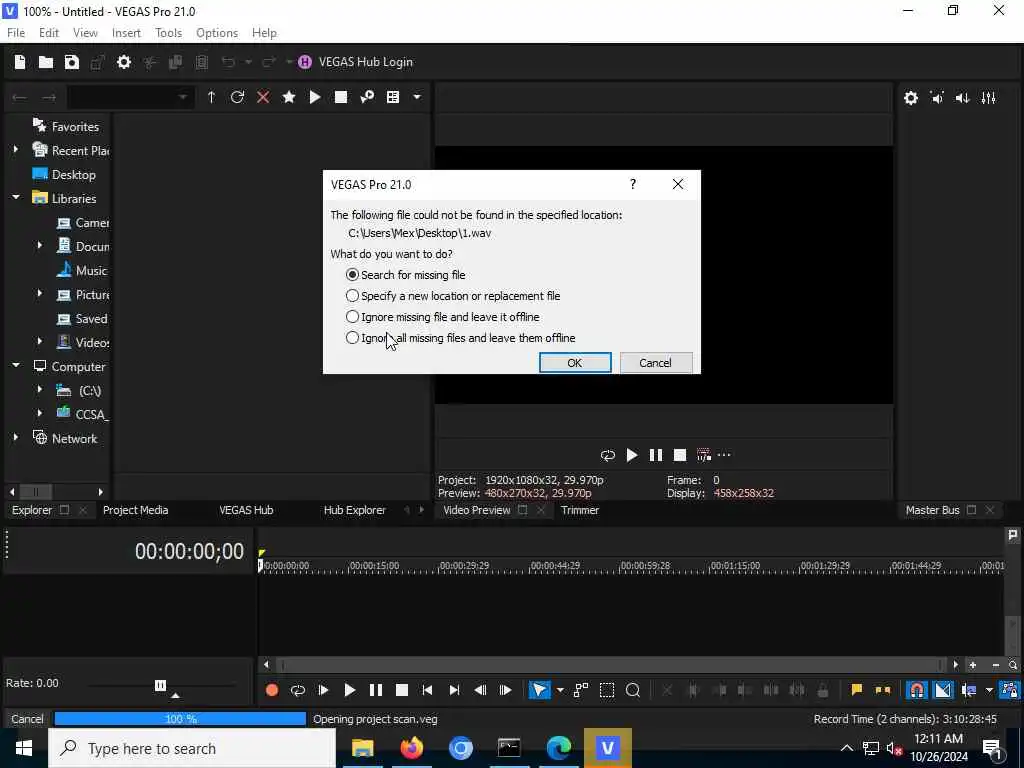The width and height of the screenshot is (1024, 768).
Task: Cancel the project loading progress
Action: [x=27, y=719]
